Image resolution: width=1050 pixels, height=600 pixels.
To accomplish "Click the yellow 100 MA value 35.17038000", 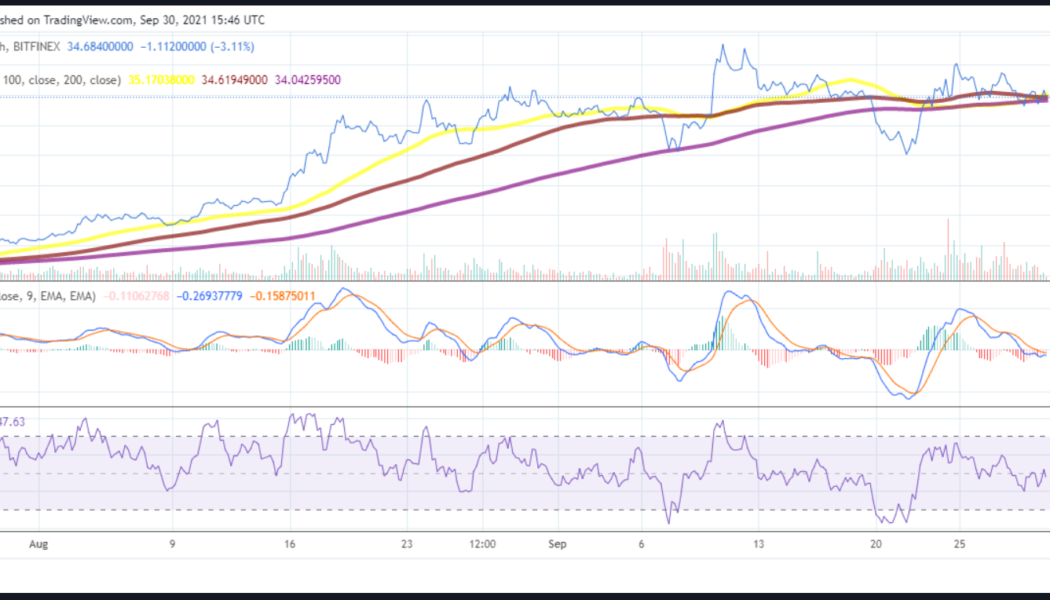I will click(163, 74).
